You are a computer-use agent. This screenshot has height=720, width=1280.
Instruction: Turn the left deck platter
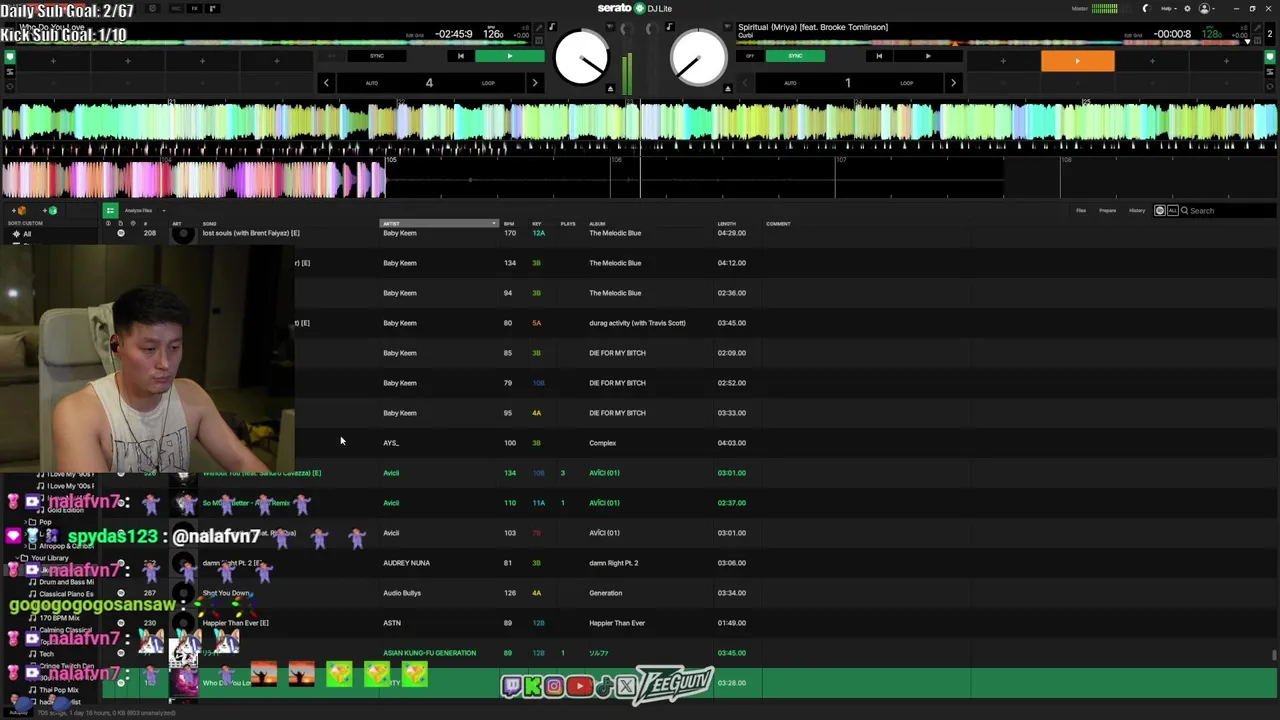pos(581,58)
